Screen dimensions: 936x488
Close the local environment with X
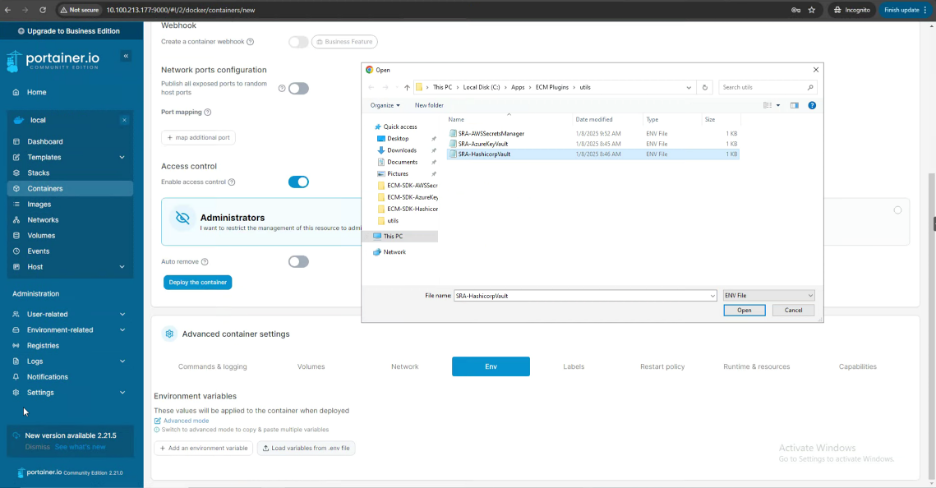click(124, 120)
